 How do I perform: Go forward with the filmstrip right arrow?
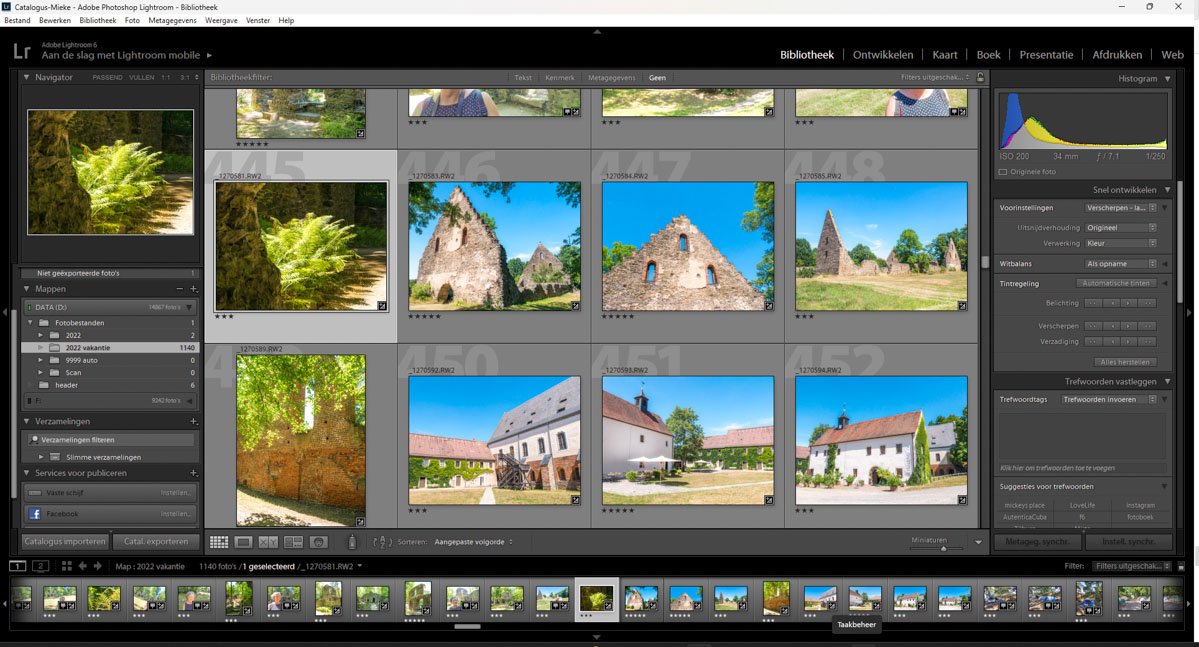coord(97,566)
